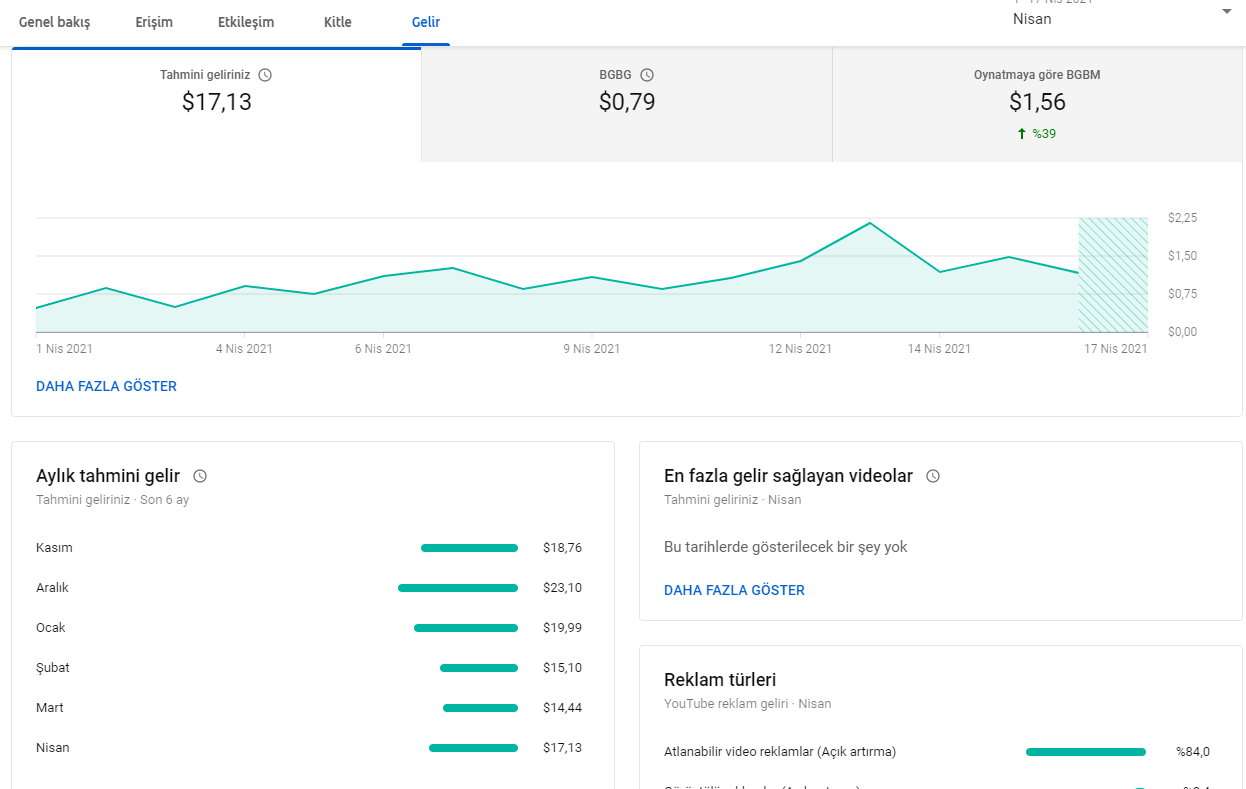
Task: Select the Oynatmaya göre BGBM metric card
Action: (1037, 102)
